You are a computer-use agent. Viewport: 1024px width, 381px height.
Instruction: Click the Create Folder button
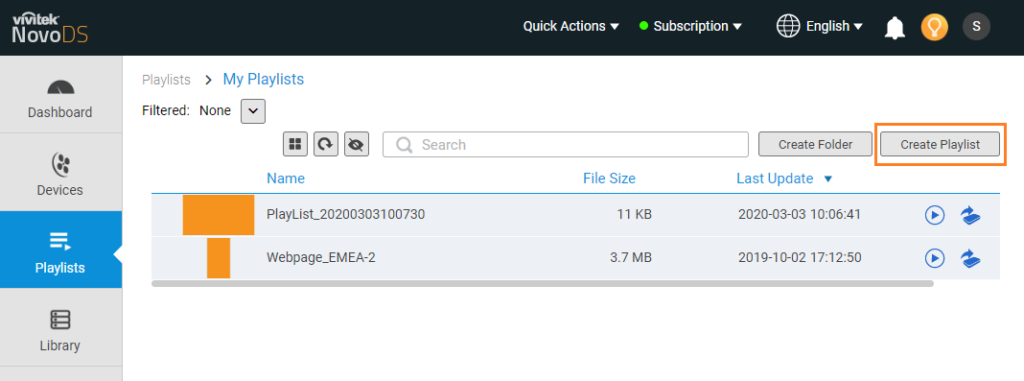815,144
